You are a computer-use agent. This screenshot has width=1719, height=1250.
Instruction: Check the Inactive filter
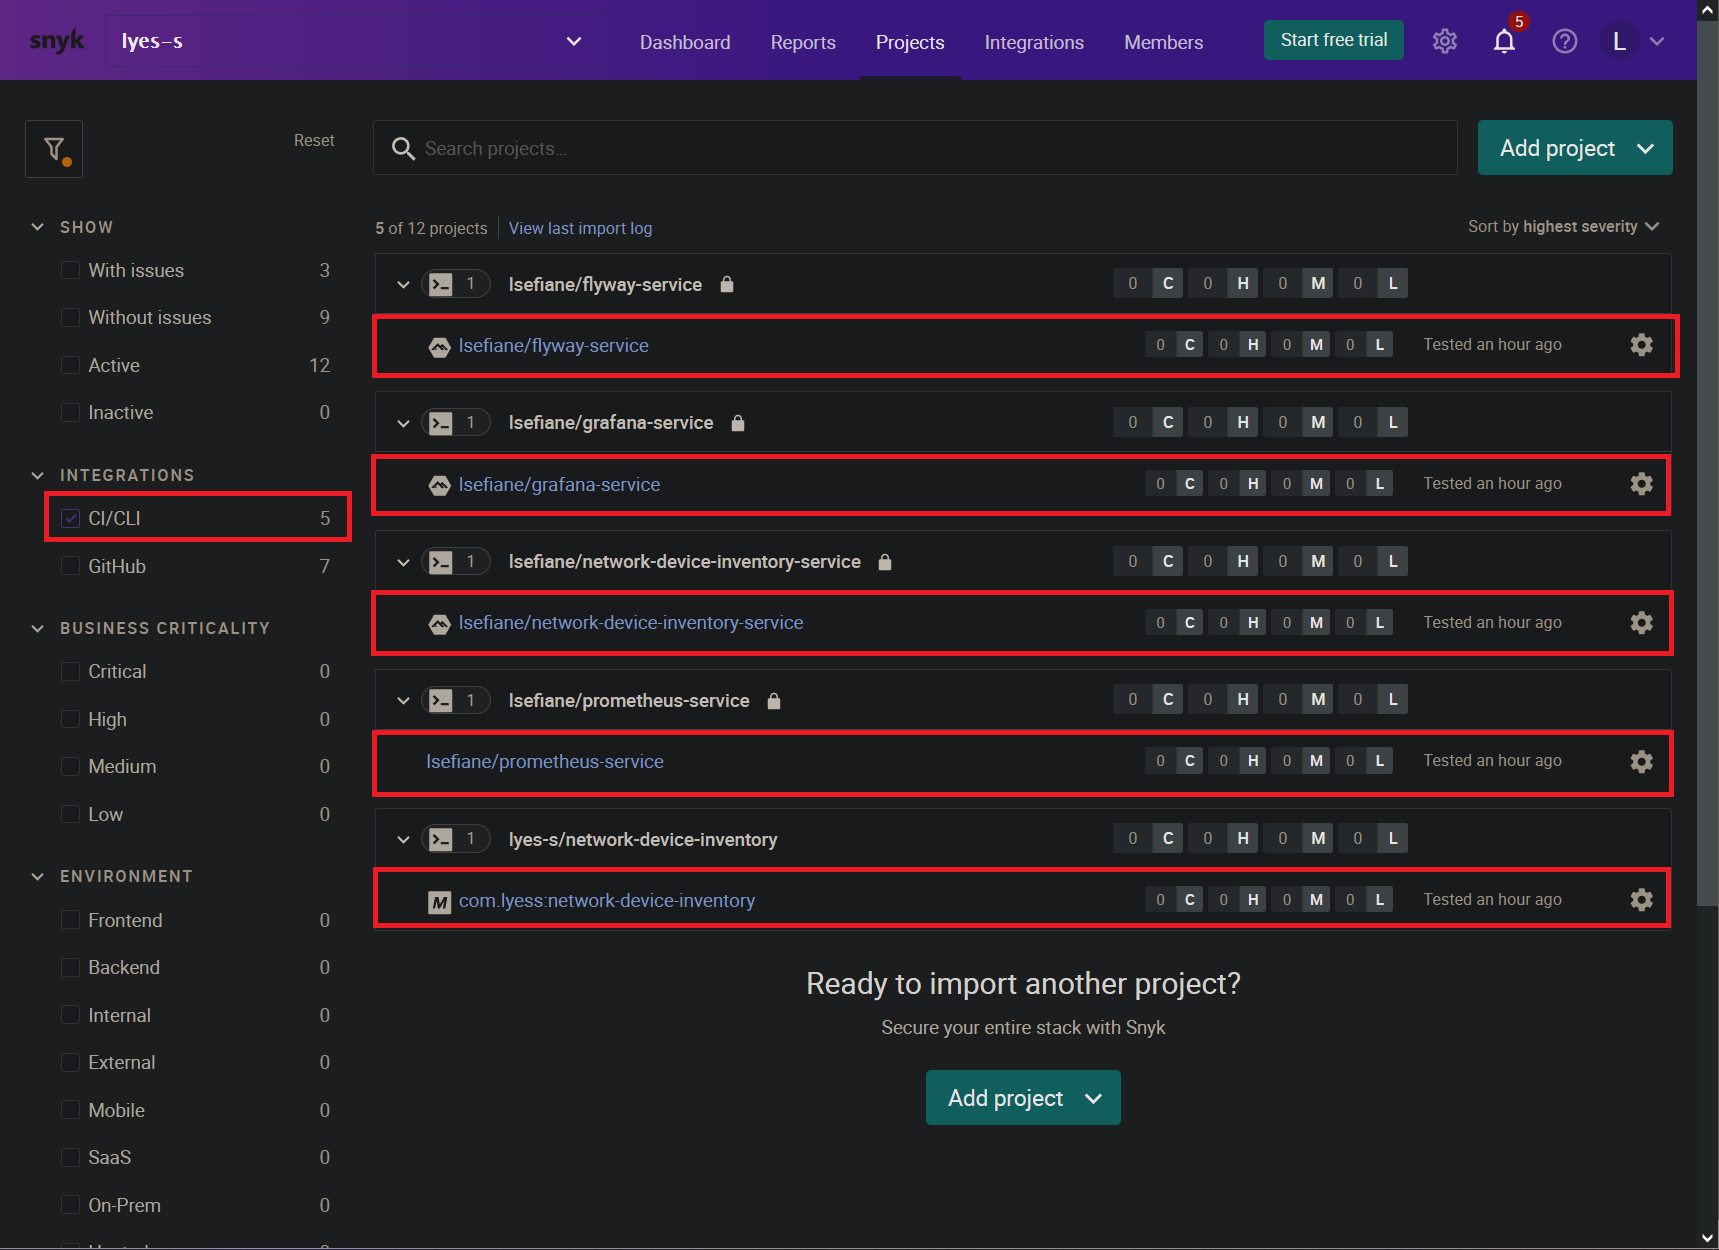[70, 412]
